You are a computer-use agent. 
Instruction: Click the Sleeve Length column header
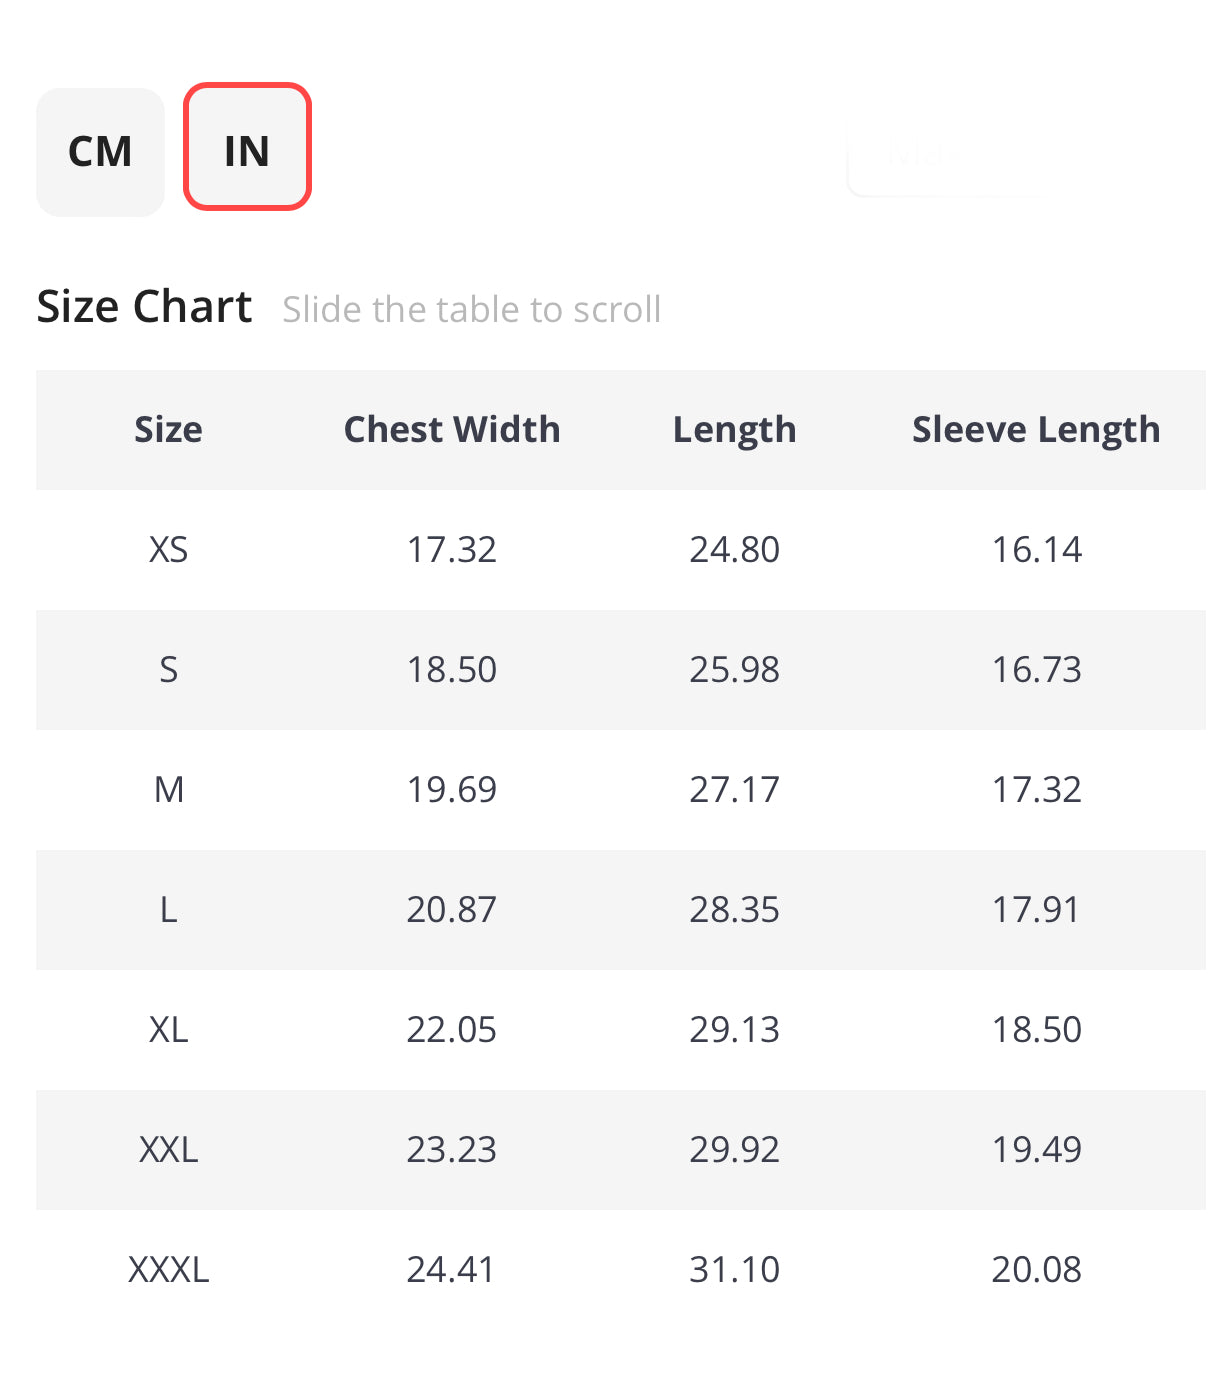click(x=1036, y=430)
